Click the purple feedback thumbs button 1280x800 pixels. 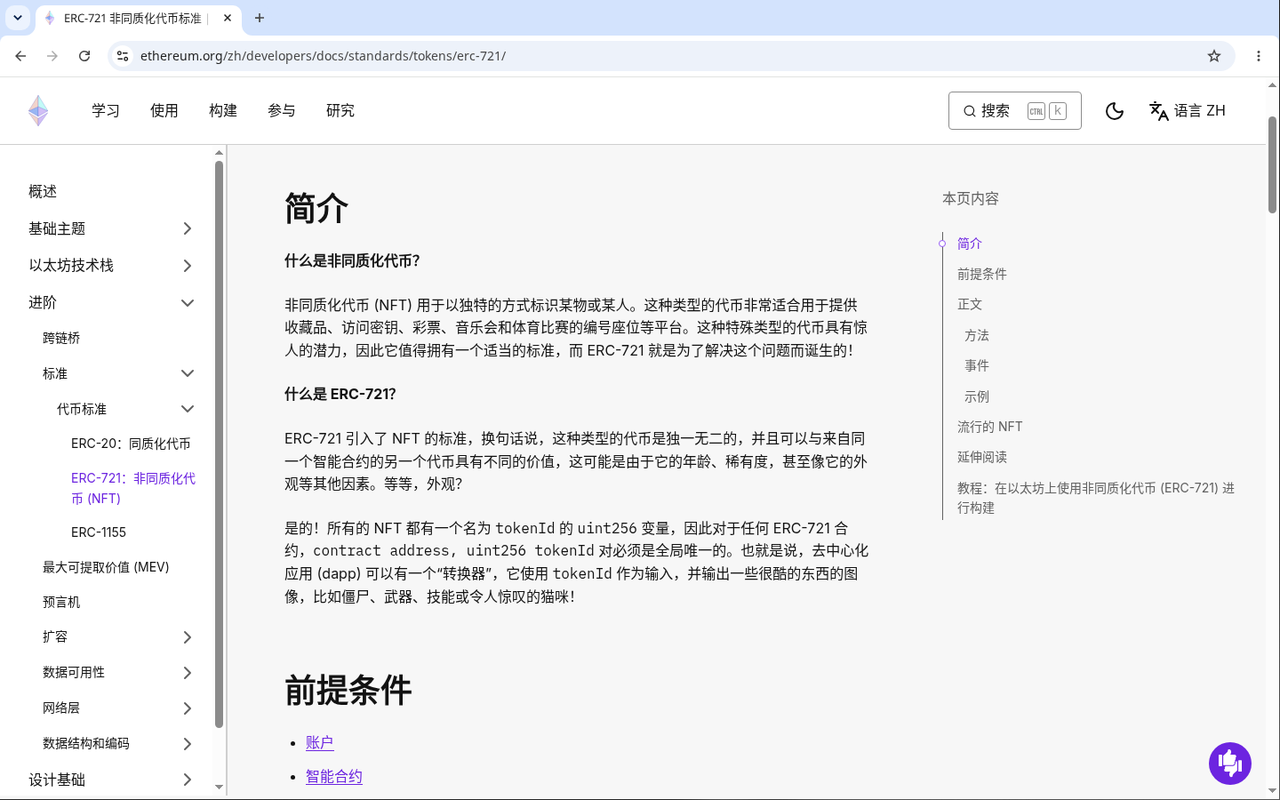1230,764
